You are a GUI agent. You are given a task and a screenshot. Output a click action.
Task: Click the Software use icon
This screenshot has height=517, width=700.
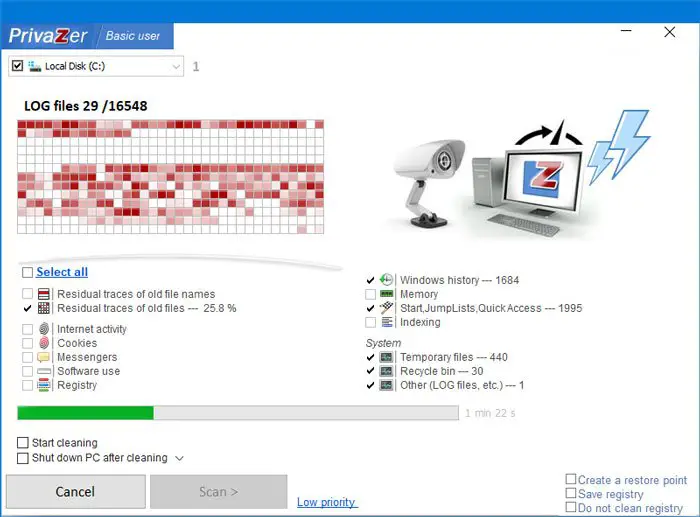[x=44, y=371]
